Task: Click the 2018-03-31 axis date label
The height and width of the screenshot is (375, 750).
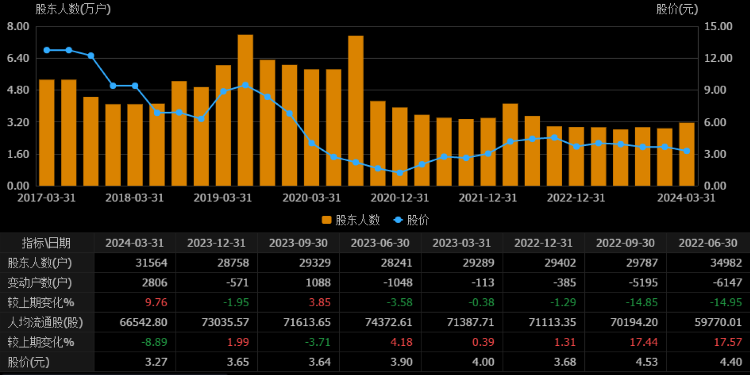Action: [135, 198]
